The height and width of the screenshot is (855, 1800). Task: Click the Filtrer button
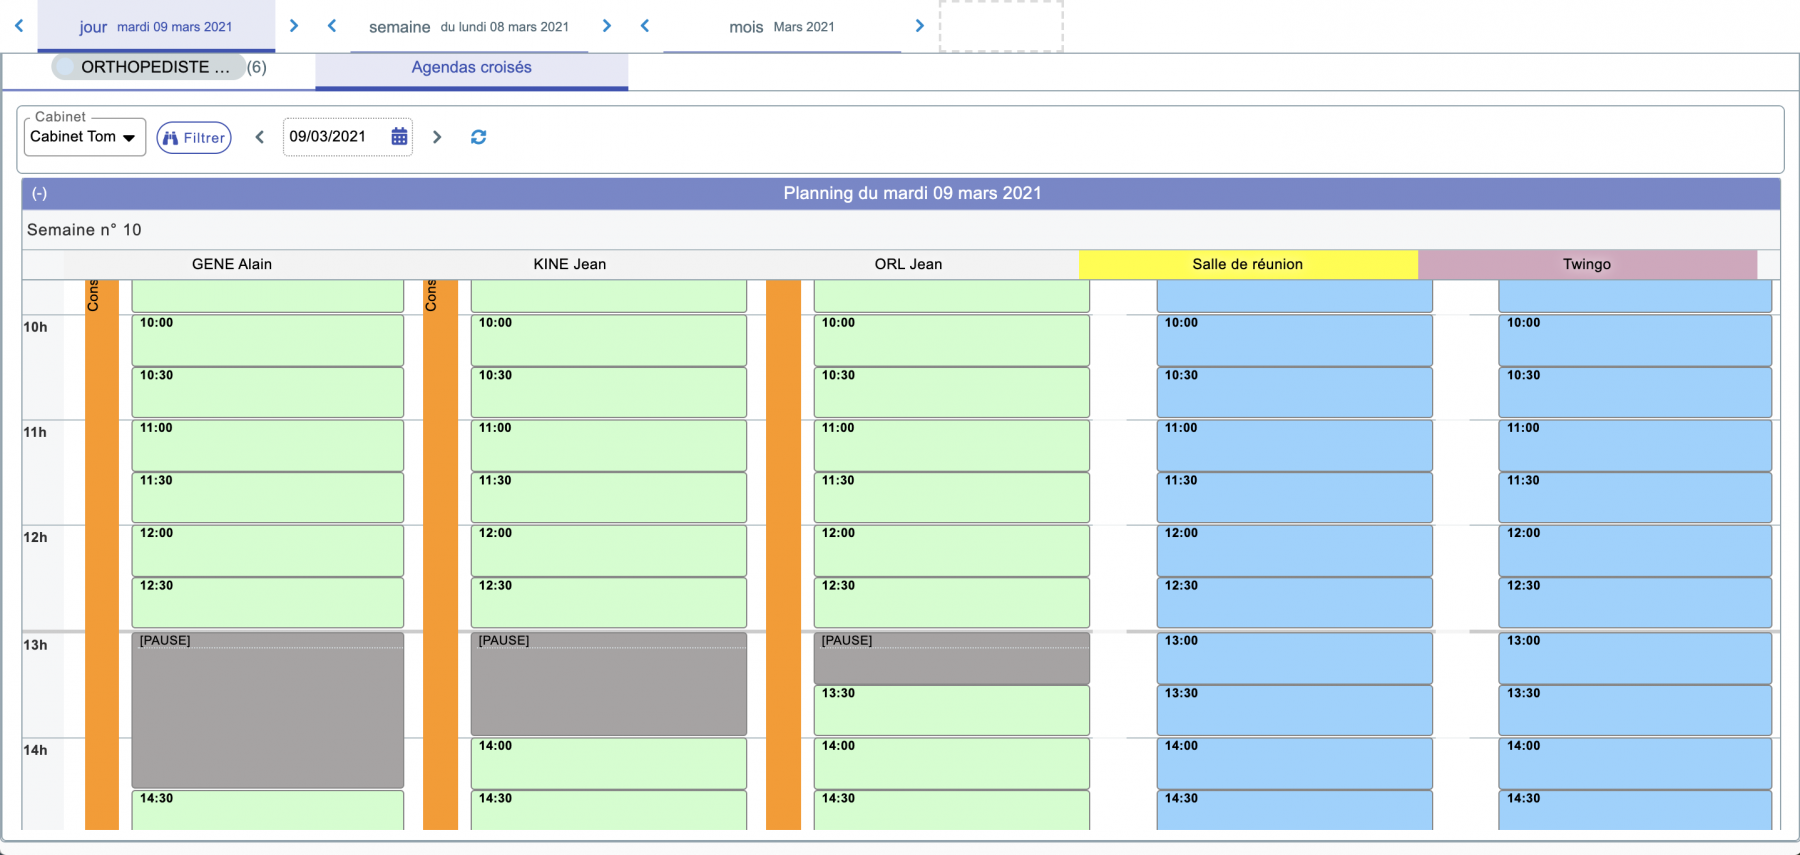tap(194, 138)
